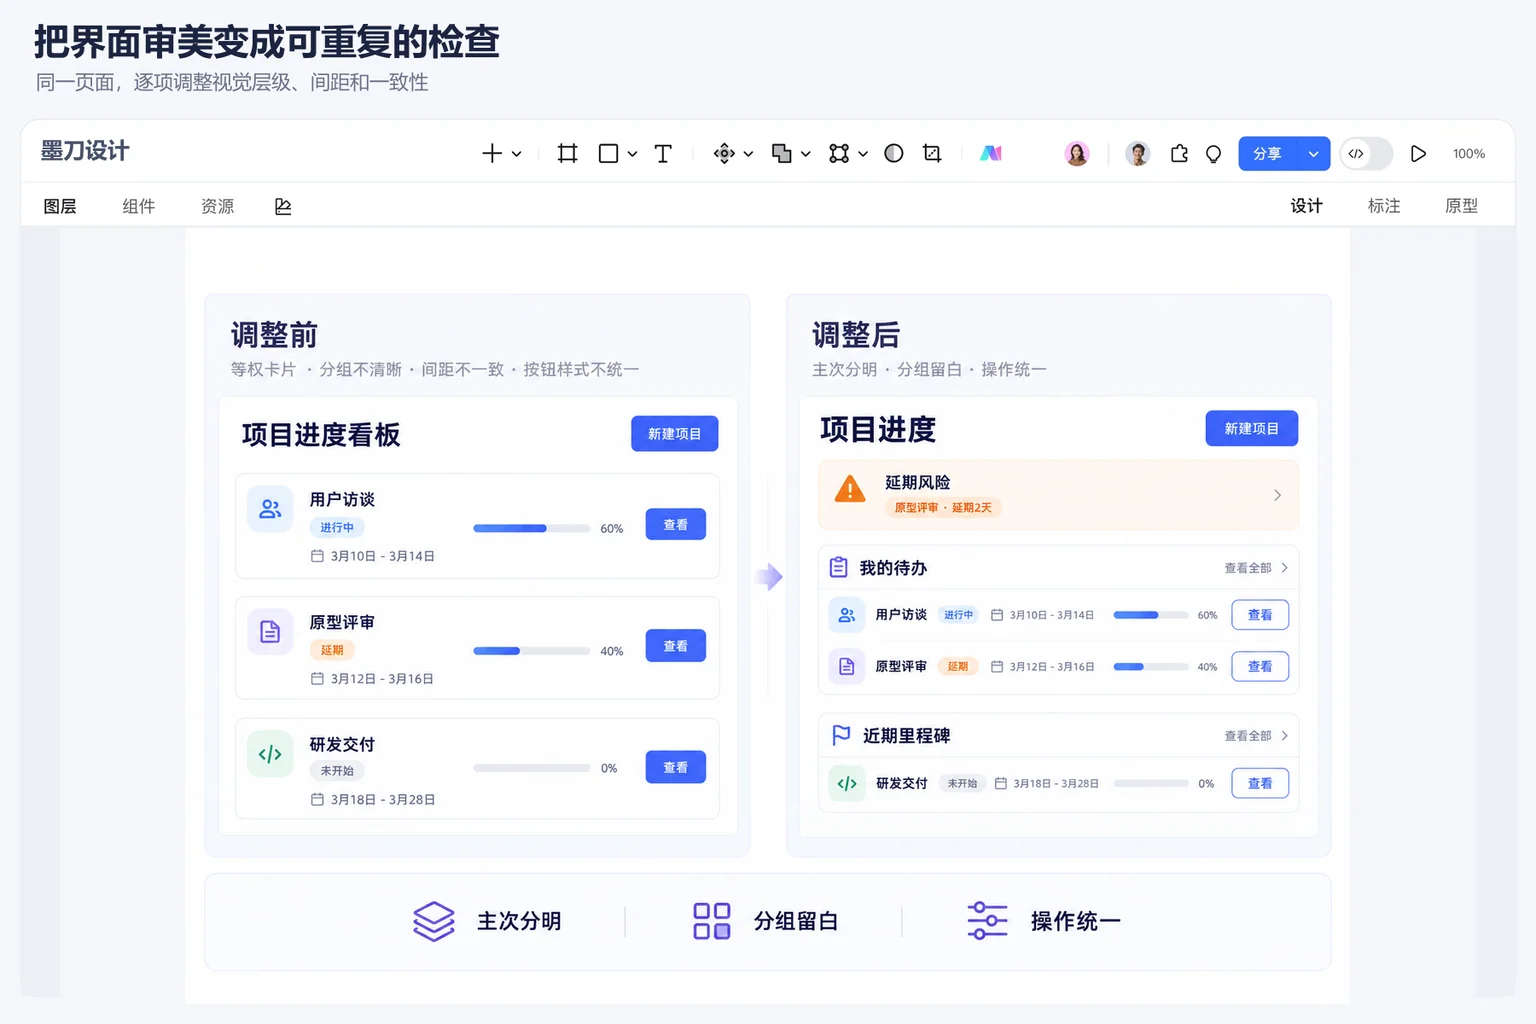Open the component tool icon

click(x=724, y=153)
